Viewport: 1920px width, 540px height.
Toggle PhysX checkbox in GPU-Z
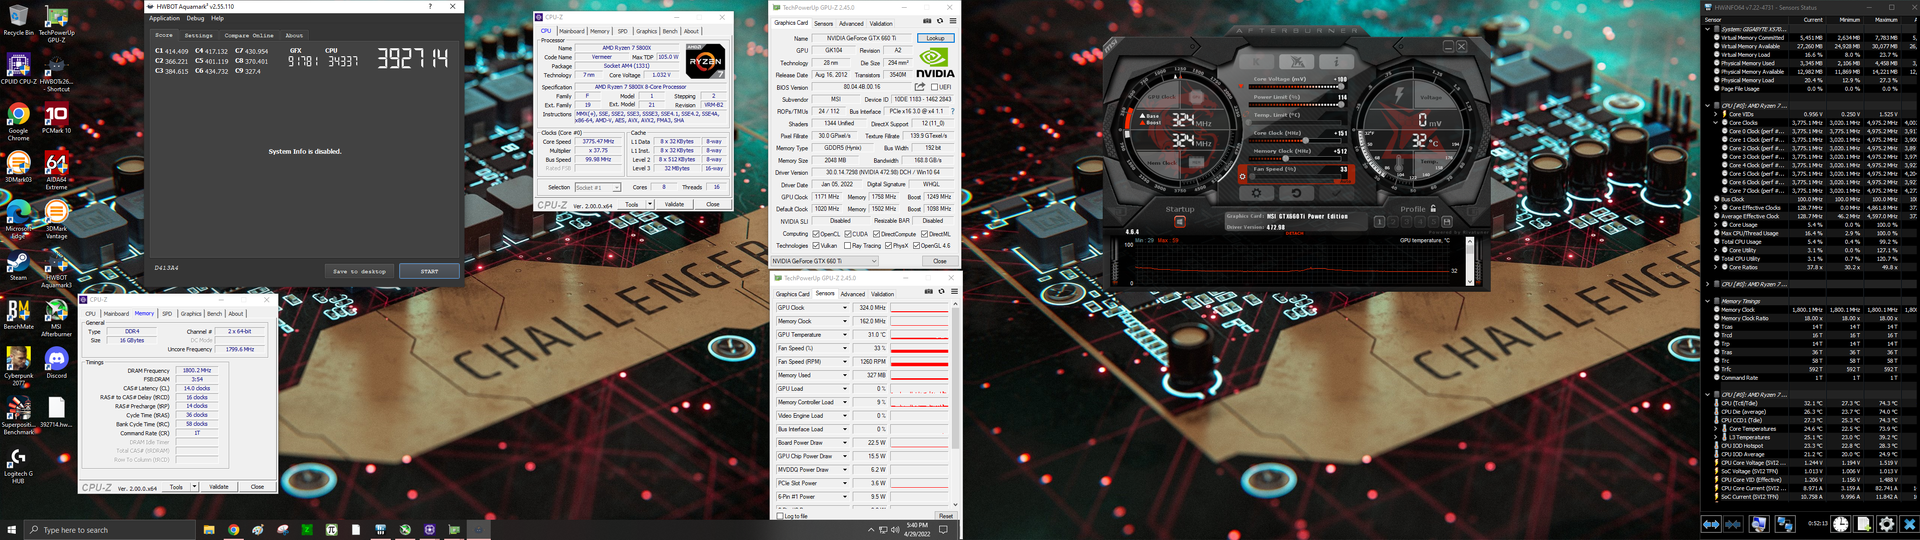click(888, 246)
